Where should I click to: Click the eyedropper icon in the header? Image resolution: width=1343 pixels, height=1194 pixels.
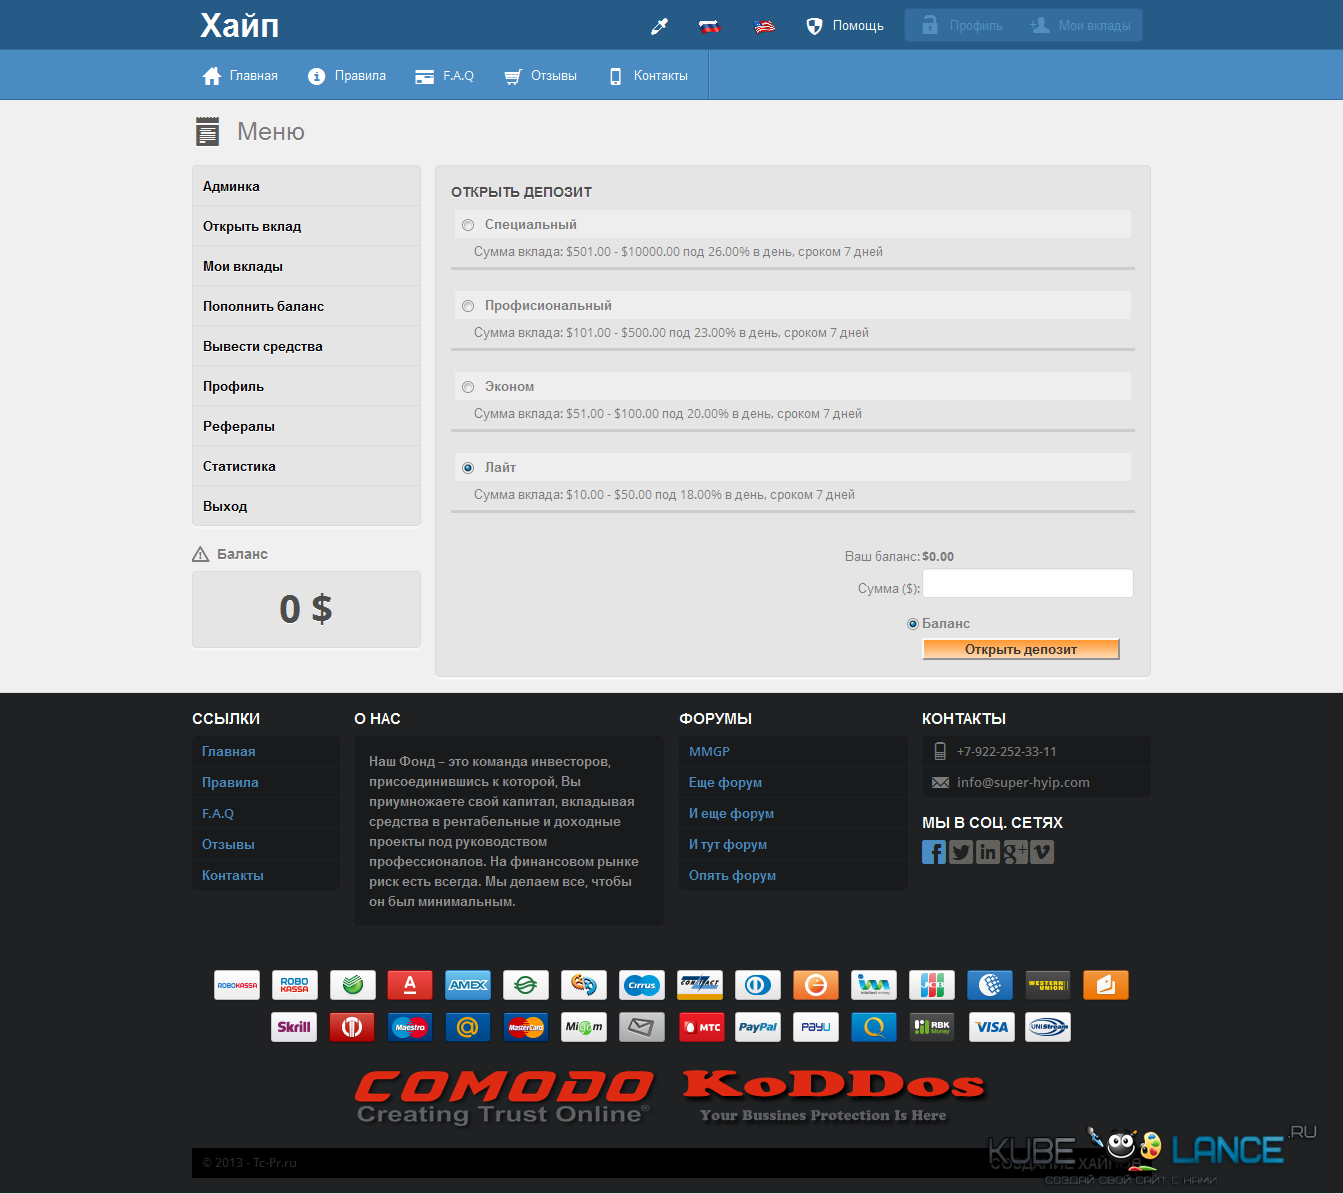pos(659,26)
